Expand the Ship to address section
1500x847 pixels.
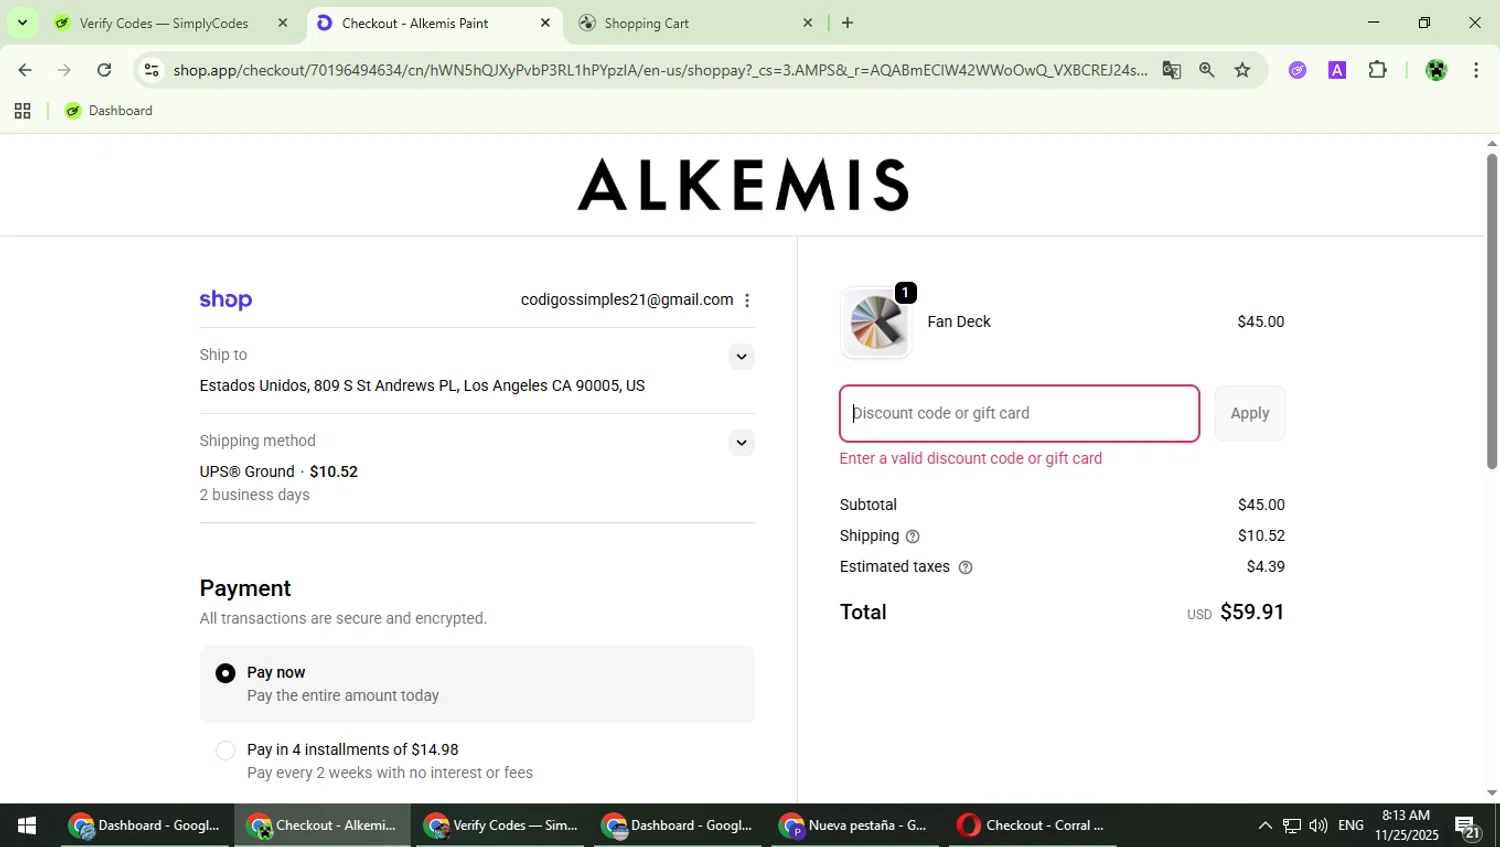[741, 357]
